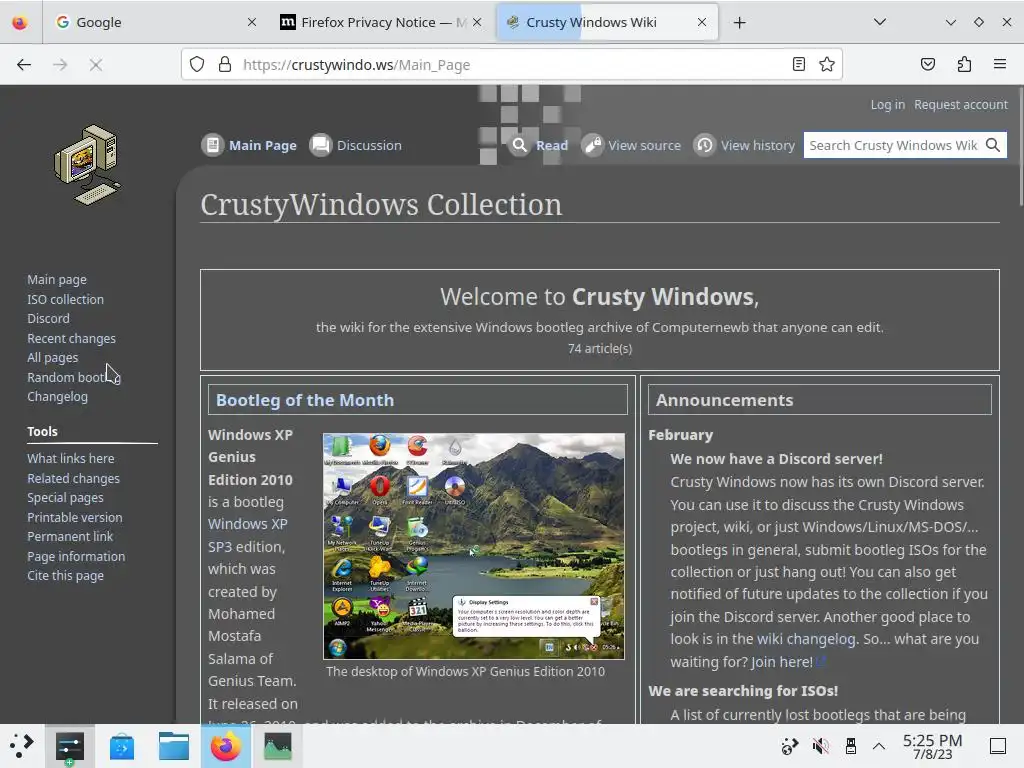Open the Discord sidebar link
Screen dimensions: 1024x768
[x=48, y=318]
